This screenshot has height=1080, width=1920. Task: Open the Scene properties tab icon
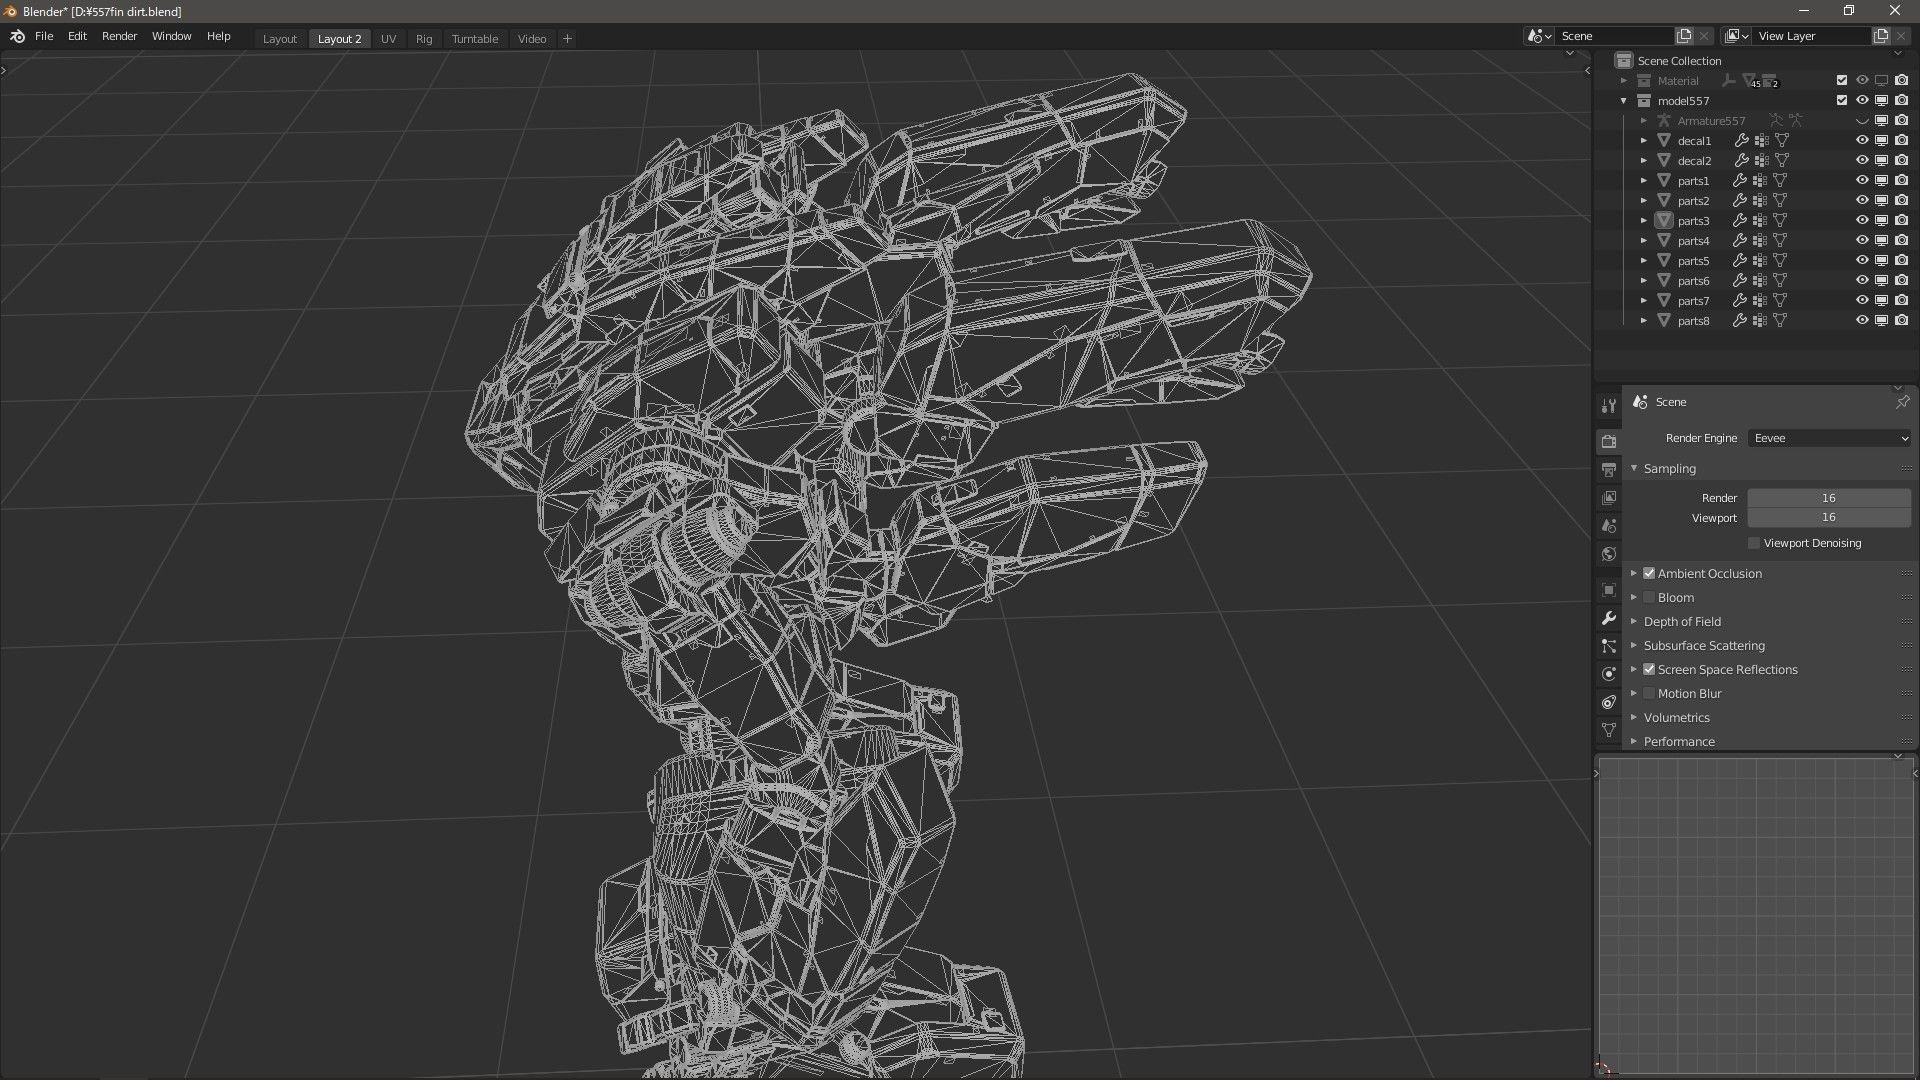click(1608, 525)
